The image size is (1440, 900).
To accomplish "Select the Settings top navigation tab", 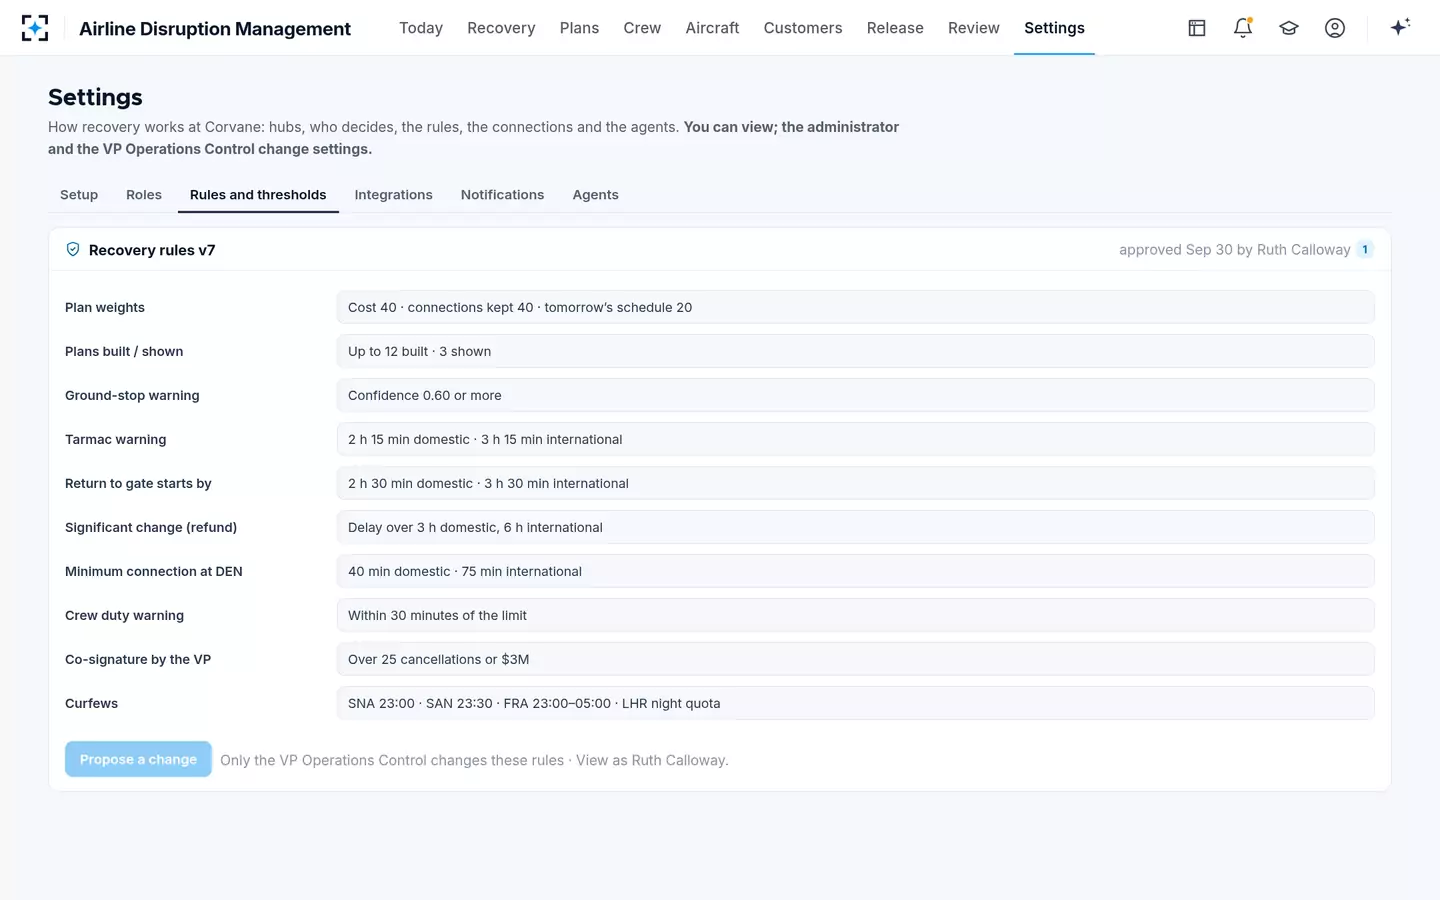I will click(x=1054, y=28).
